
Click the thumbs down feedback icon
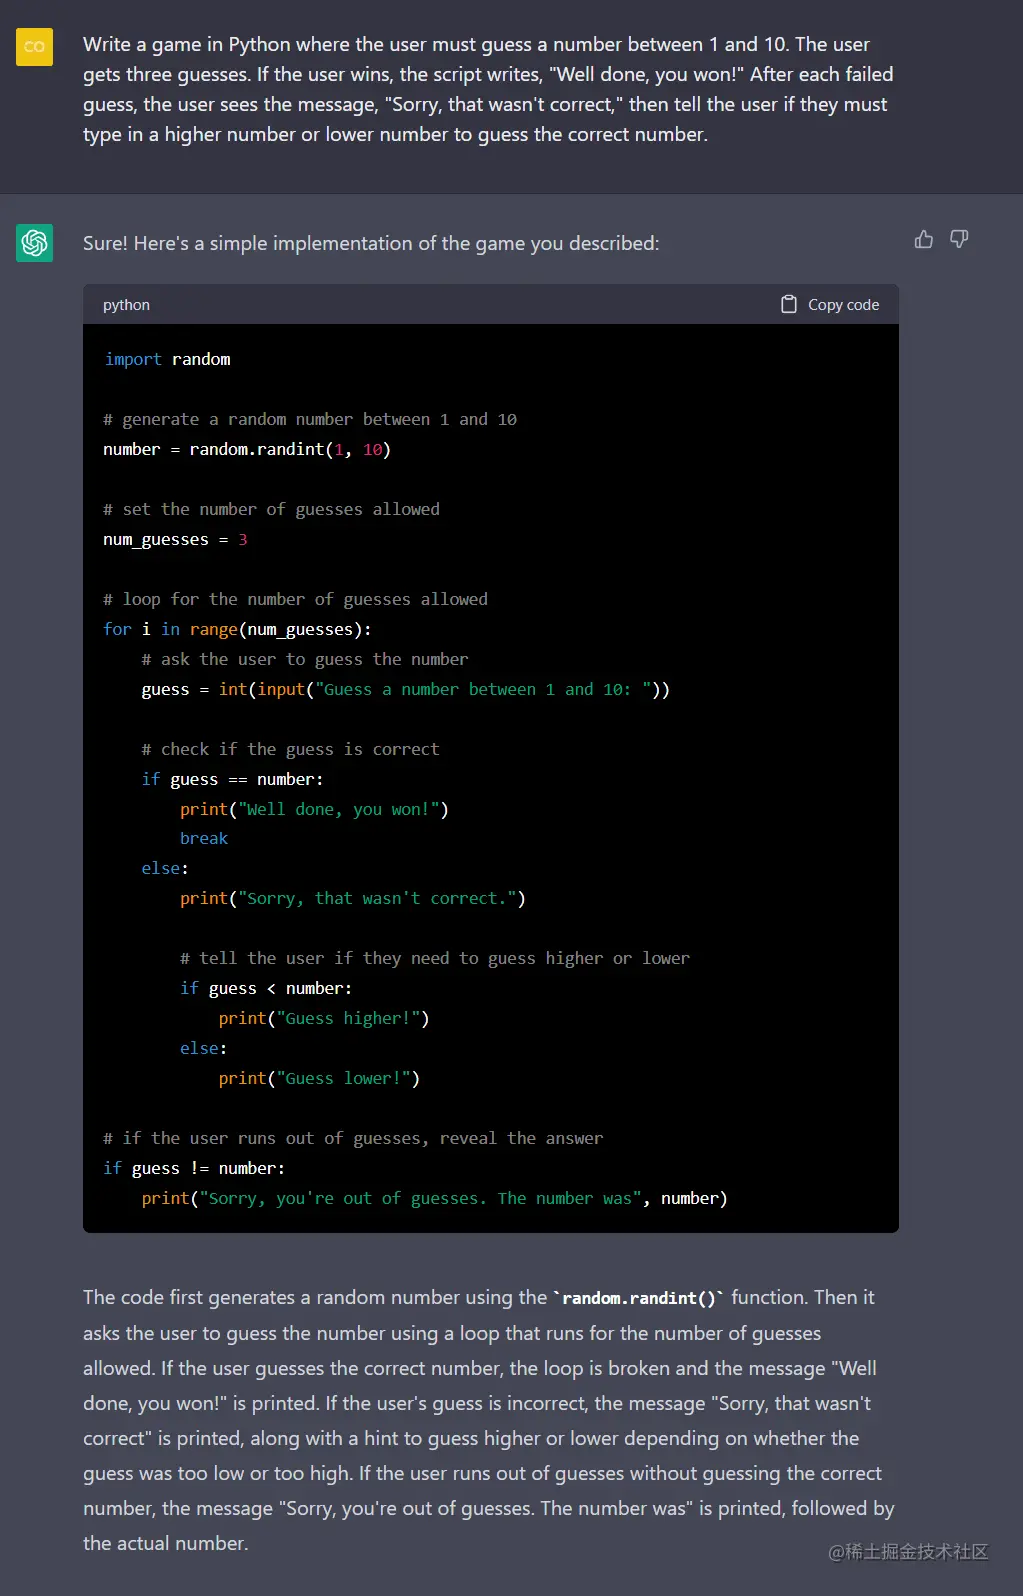pyautogui.click(x=959, y=239)
